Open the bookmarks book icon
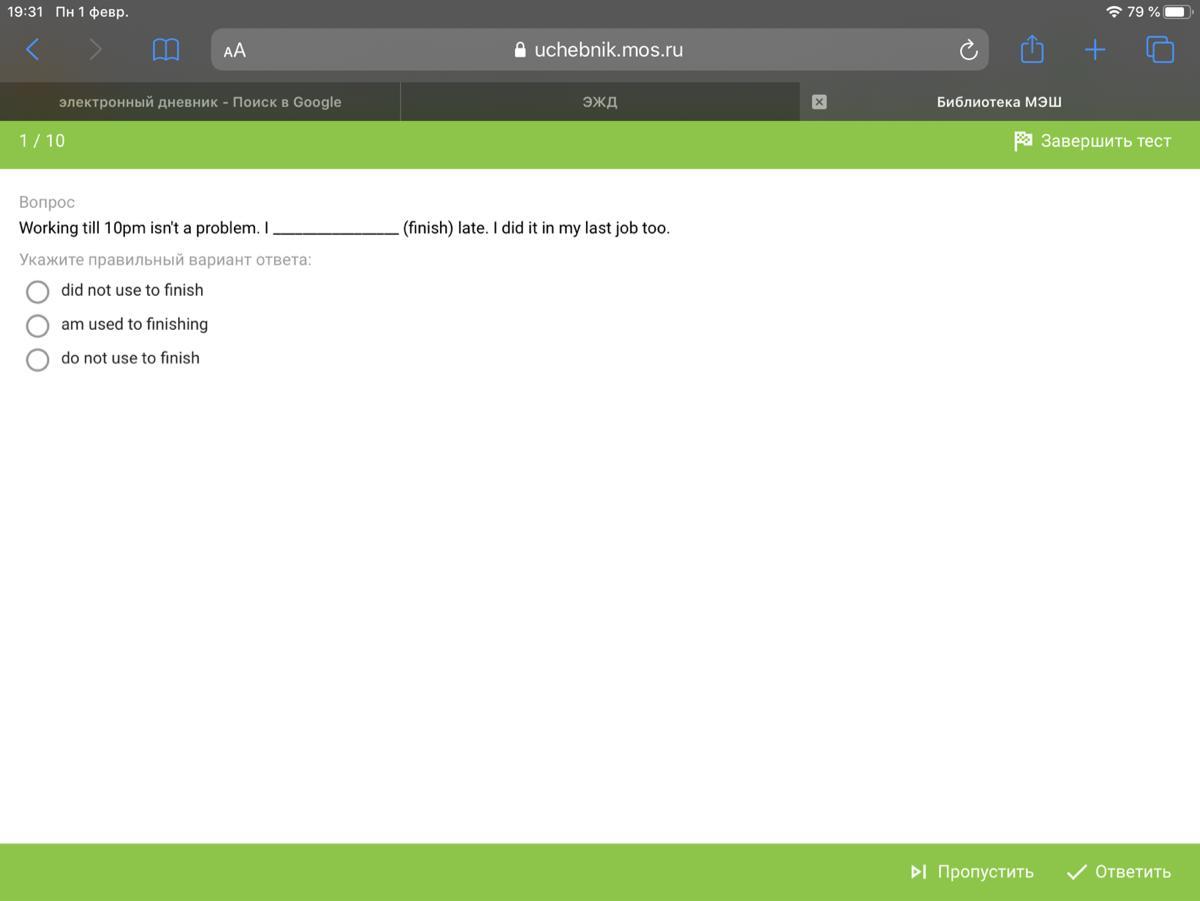1200x901 pixels. click(x=165, y=49)
